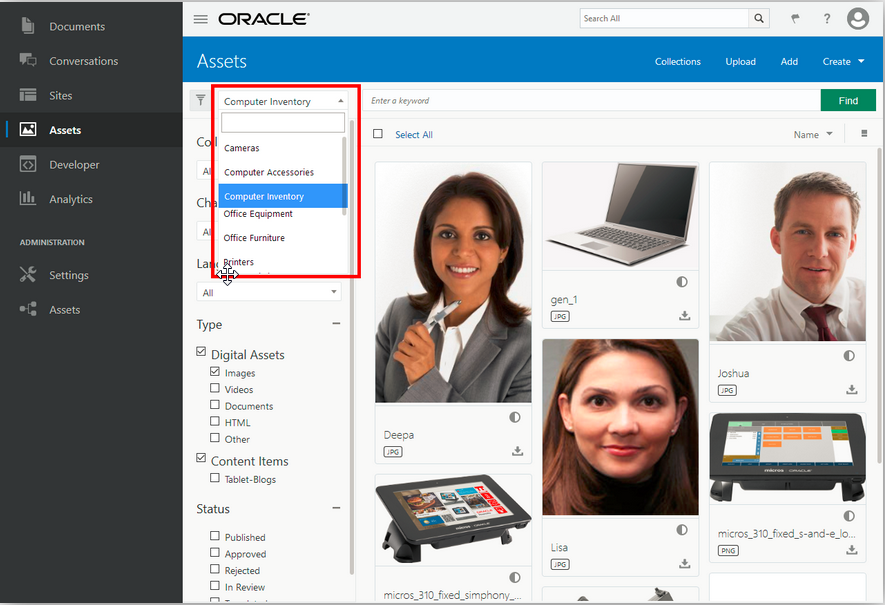Open help with the question mark icon
This screenshot has height=605, width=885.
827,17
